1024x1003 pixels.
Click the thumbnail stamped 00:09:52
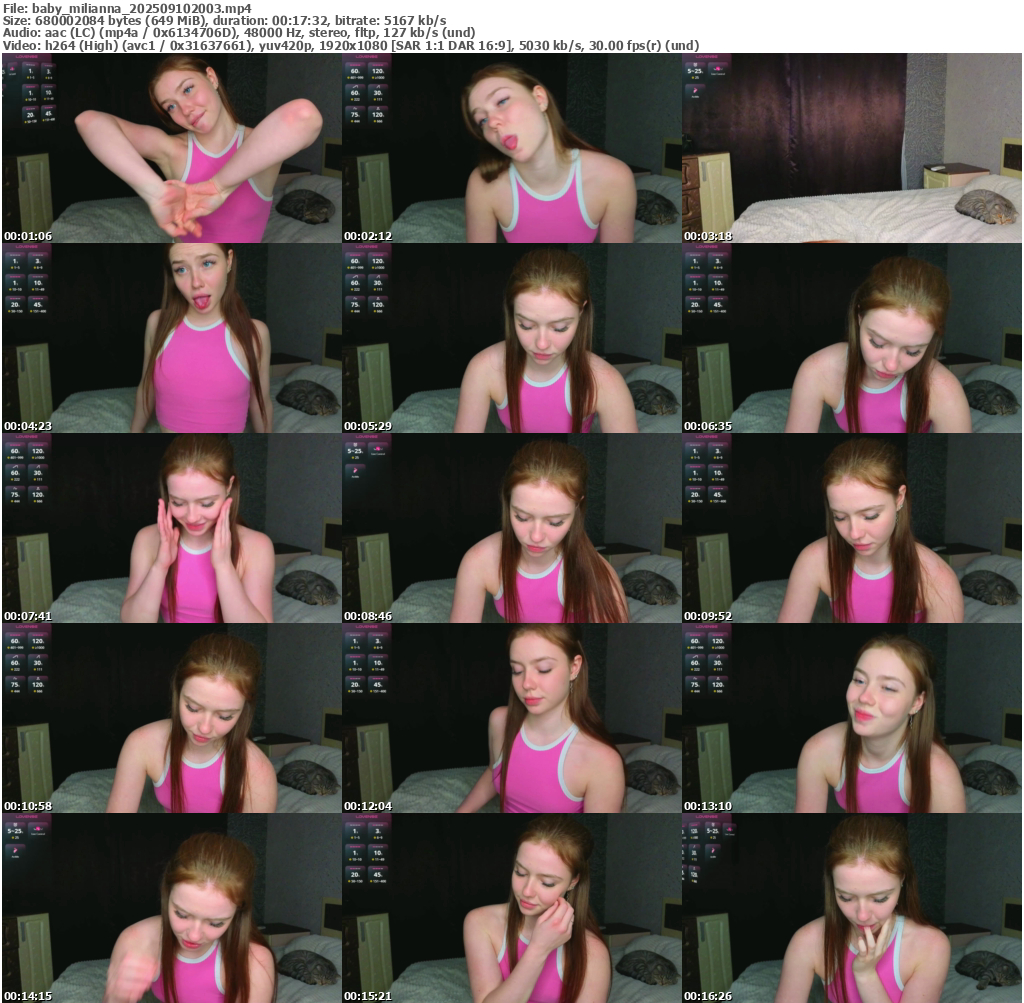click(851, 528)
